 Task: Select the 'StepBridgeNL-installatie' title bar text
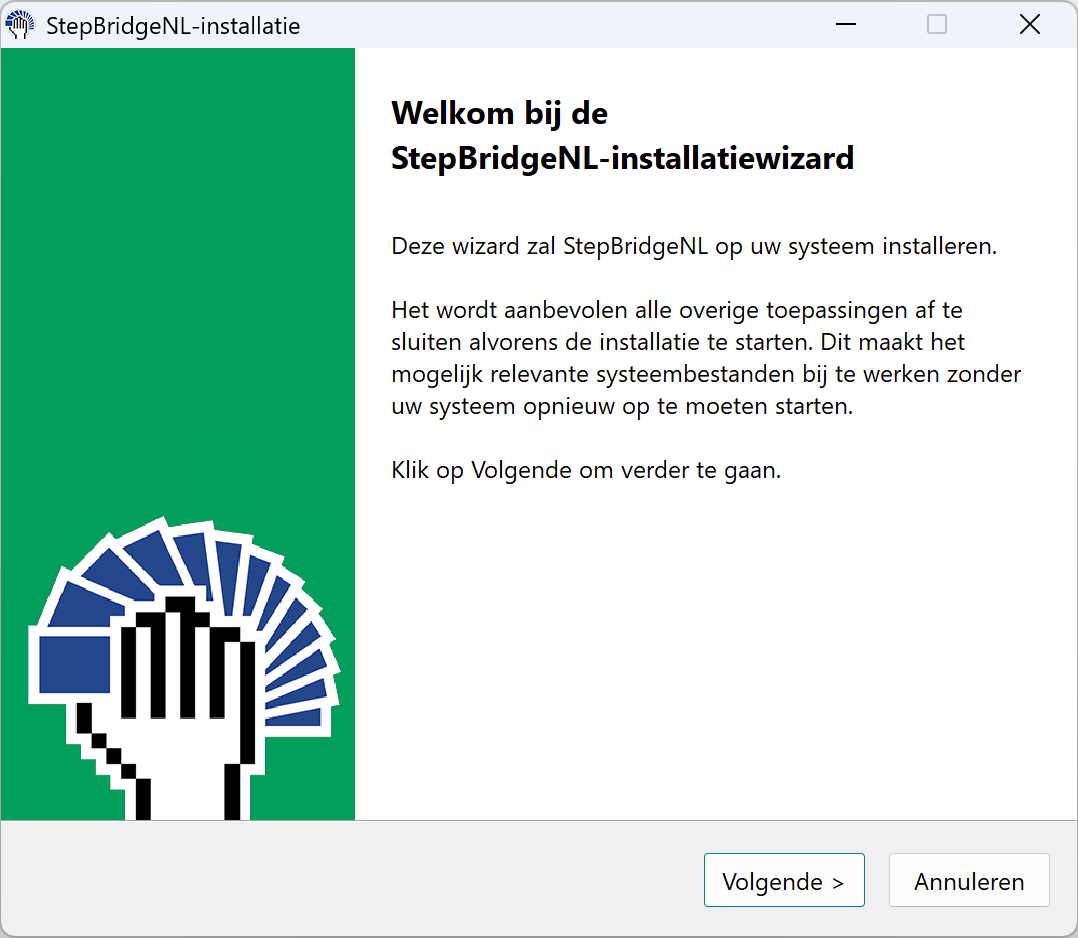point(170,26)
